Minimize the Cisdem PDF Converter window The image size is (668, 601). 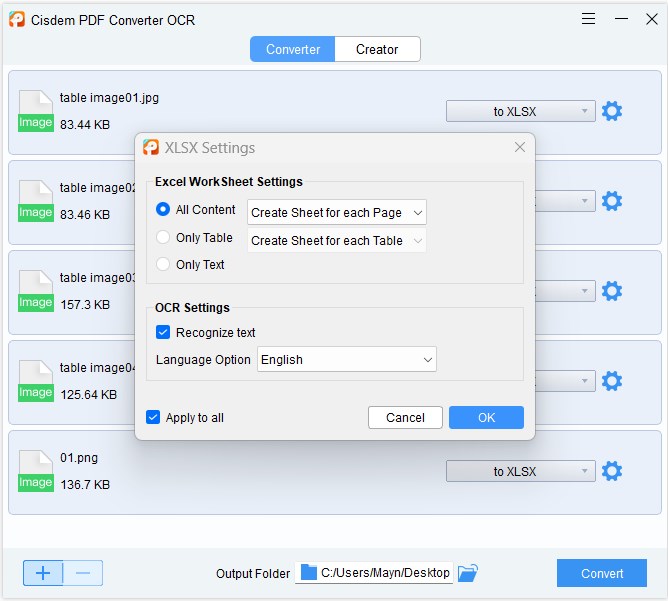621,19
